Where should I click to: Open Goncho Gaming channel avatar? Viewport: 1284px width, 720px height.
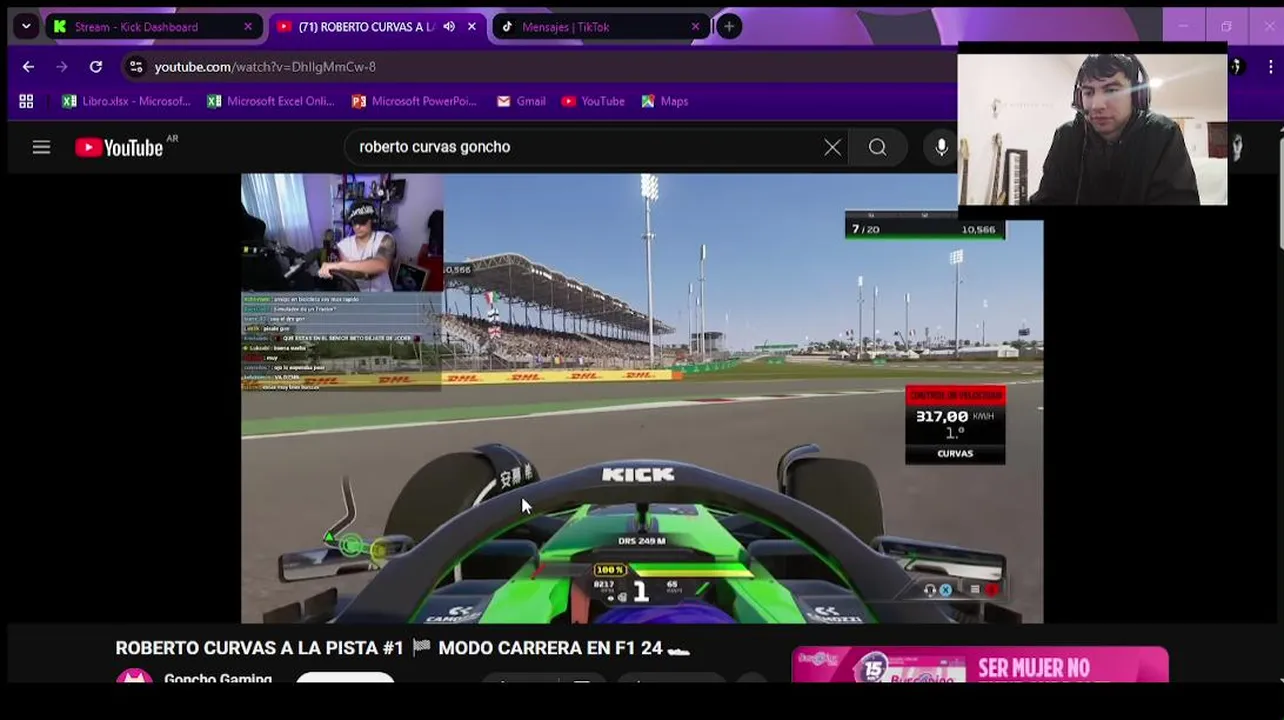pyautogui.click(x=134, y=678)
